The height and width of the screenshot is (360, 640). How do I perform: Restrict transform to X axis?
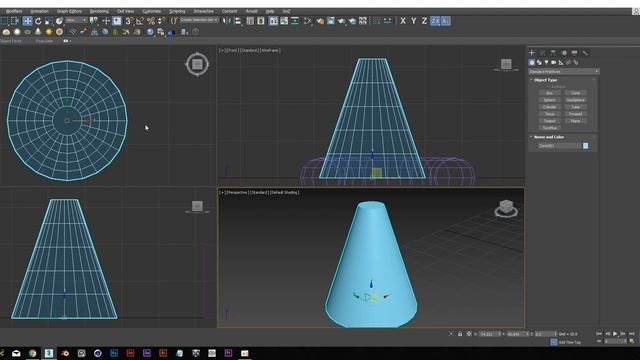pos(403,21)
